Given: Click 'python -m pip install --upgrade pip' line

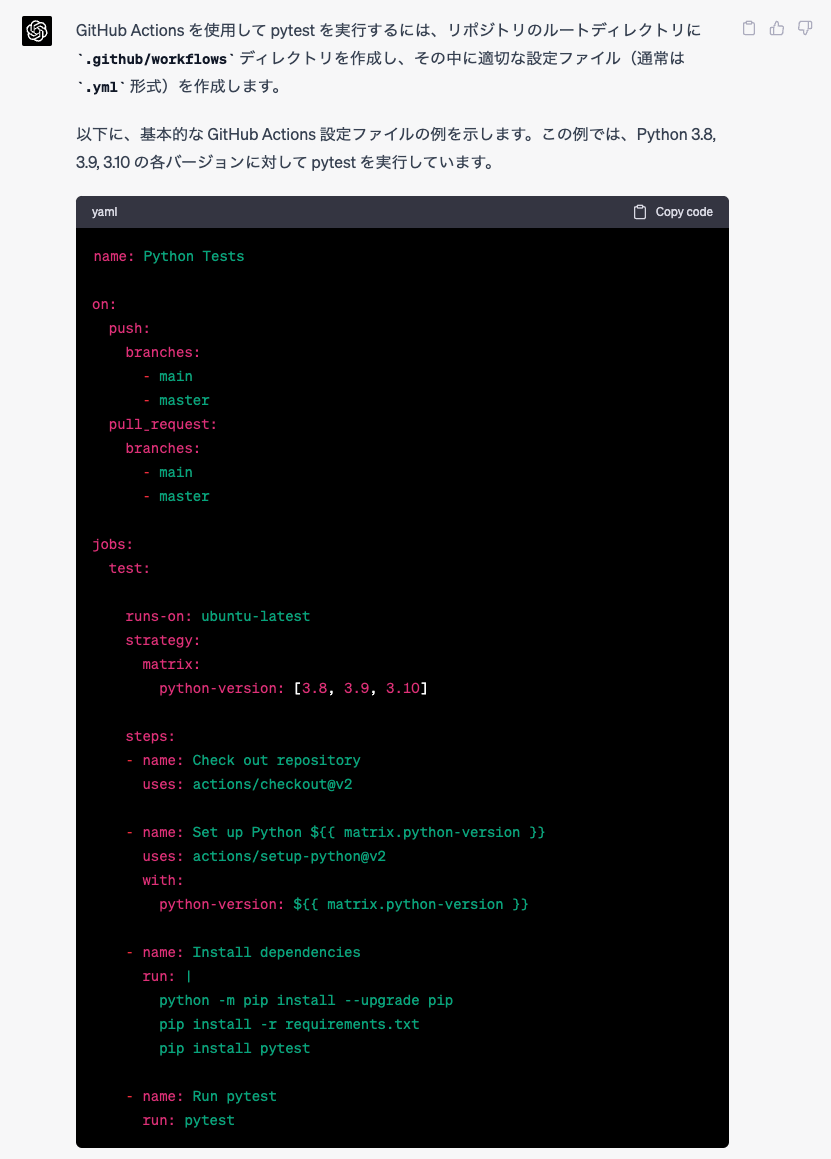Looking at the screenshot, I should tap(306, 1000).
